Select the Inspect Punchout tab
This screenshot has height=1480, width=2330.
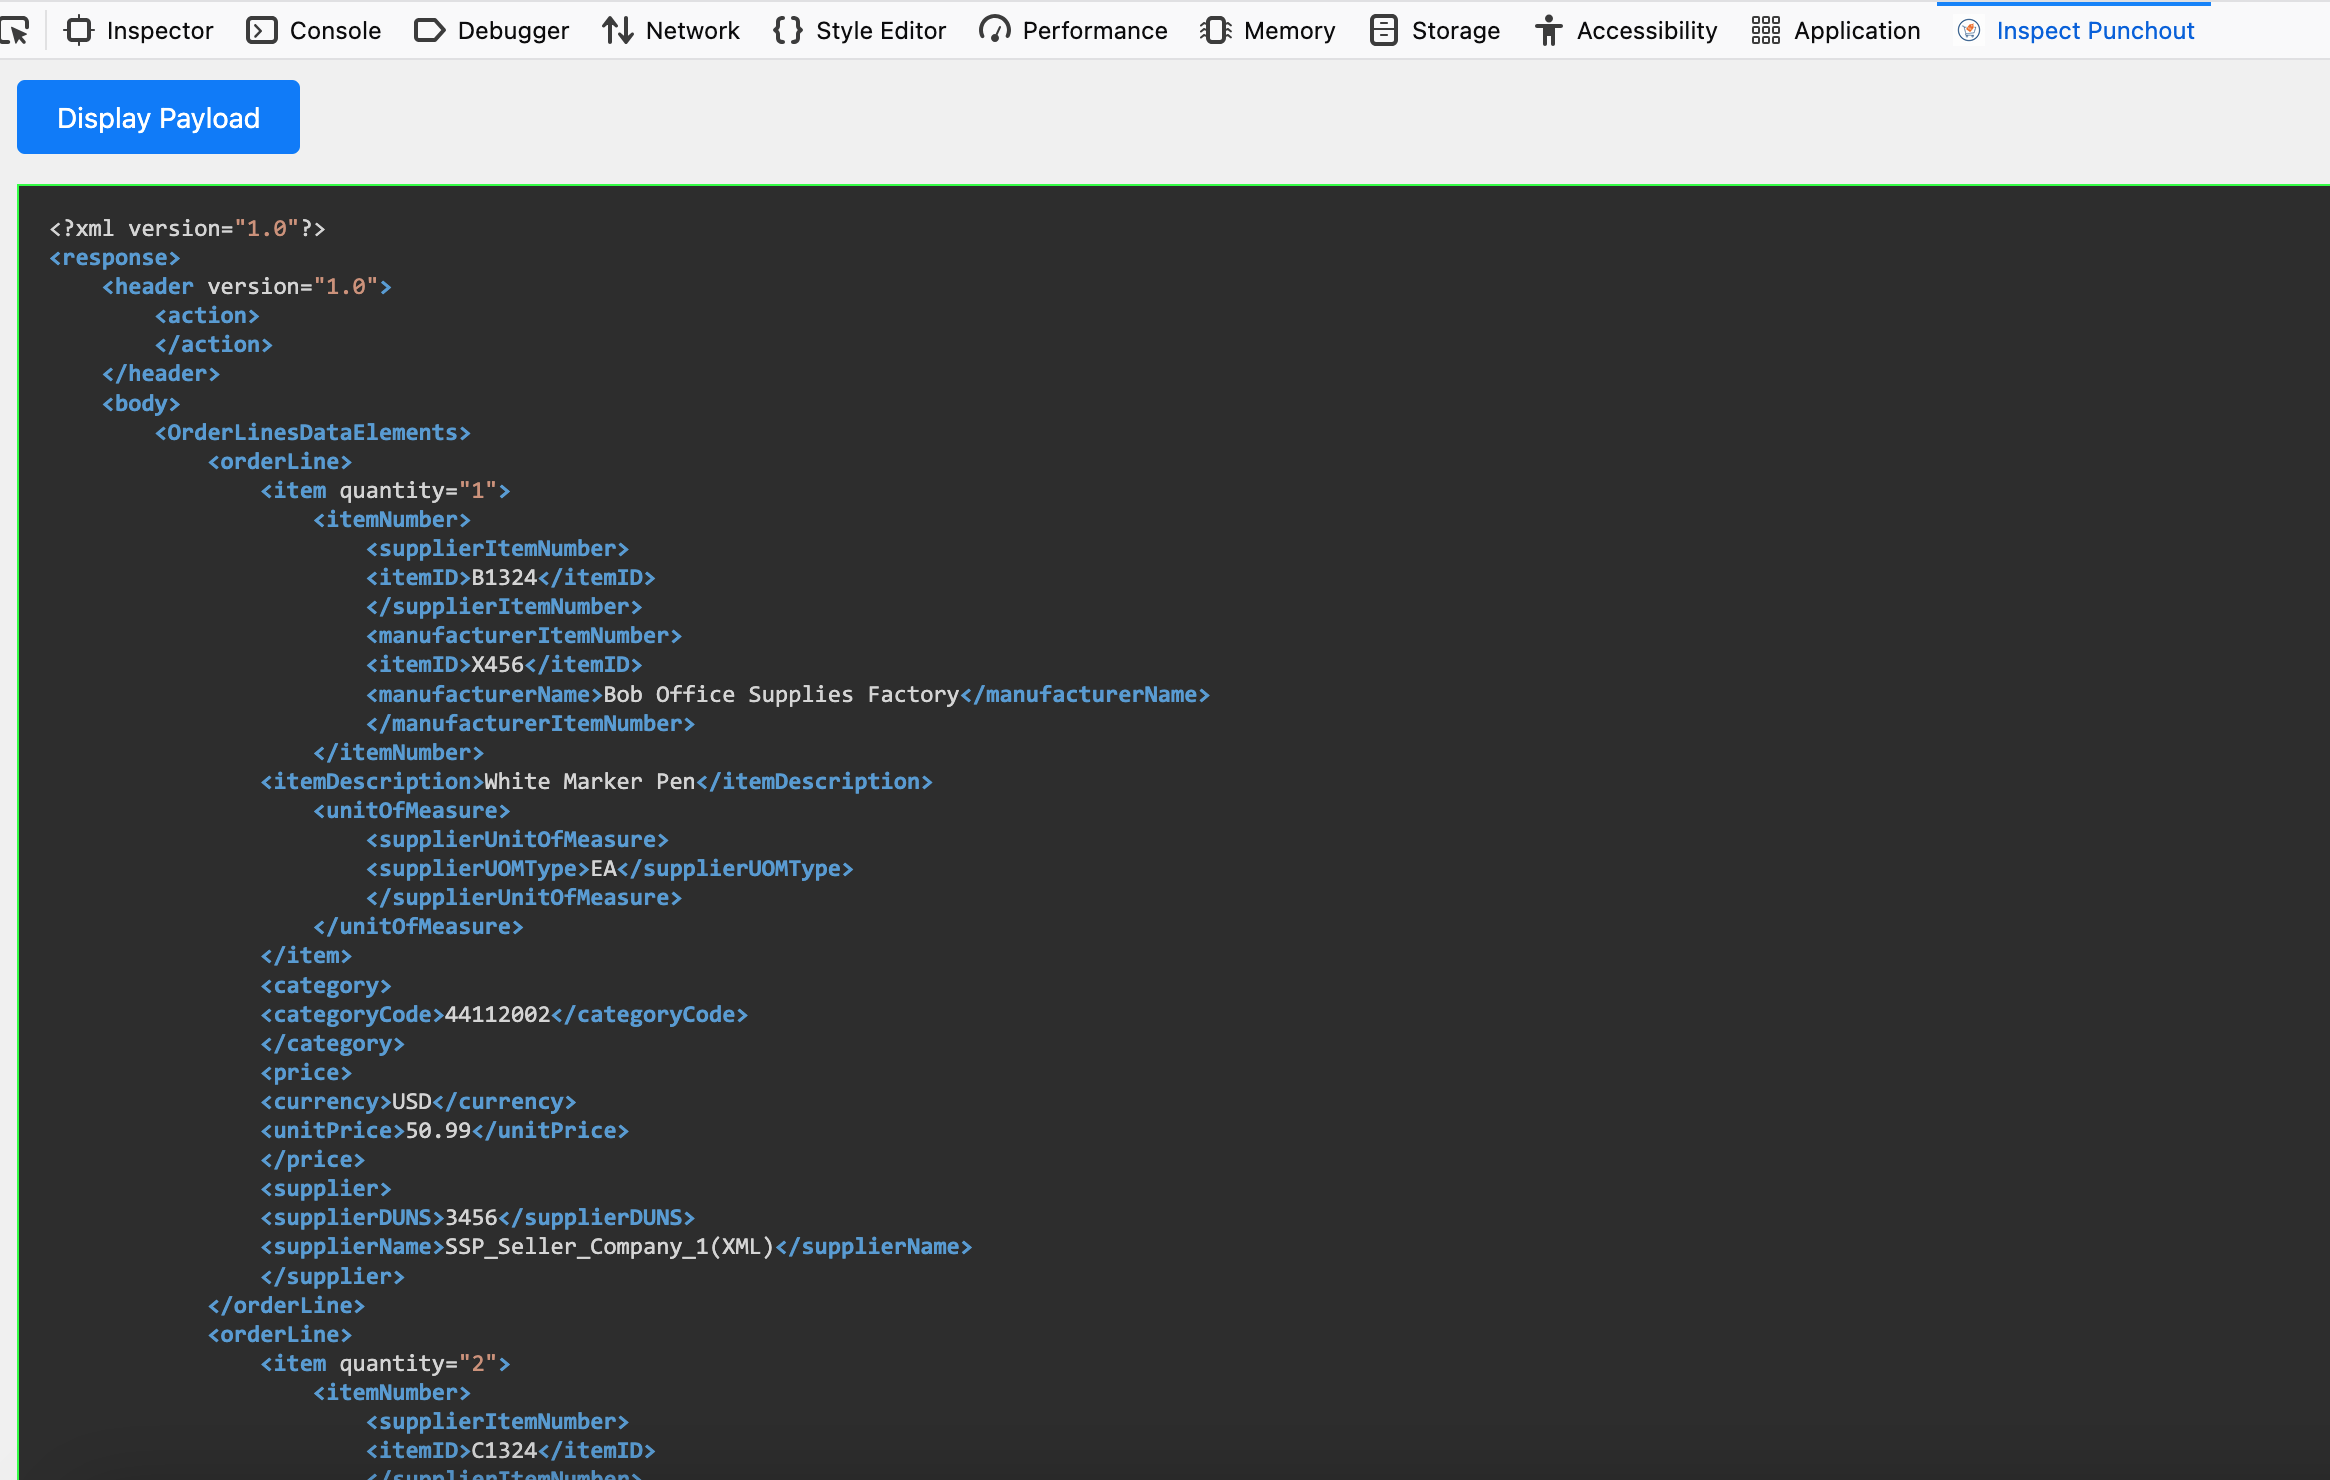point(2095,31)
